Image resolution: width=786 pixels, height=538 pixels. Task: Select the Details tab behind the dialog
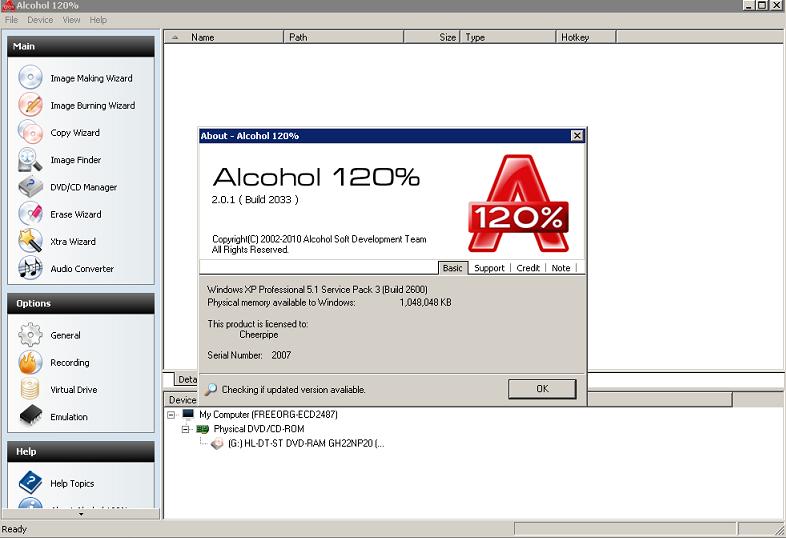point(186,379)
